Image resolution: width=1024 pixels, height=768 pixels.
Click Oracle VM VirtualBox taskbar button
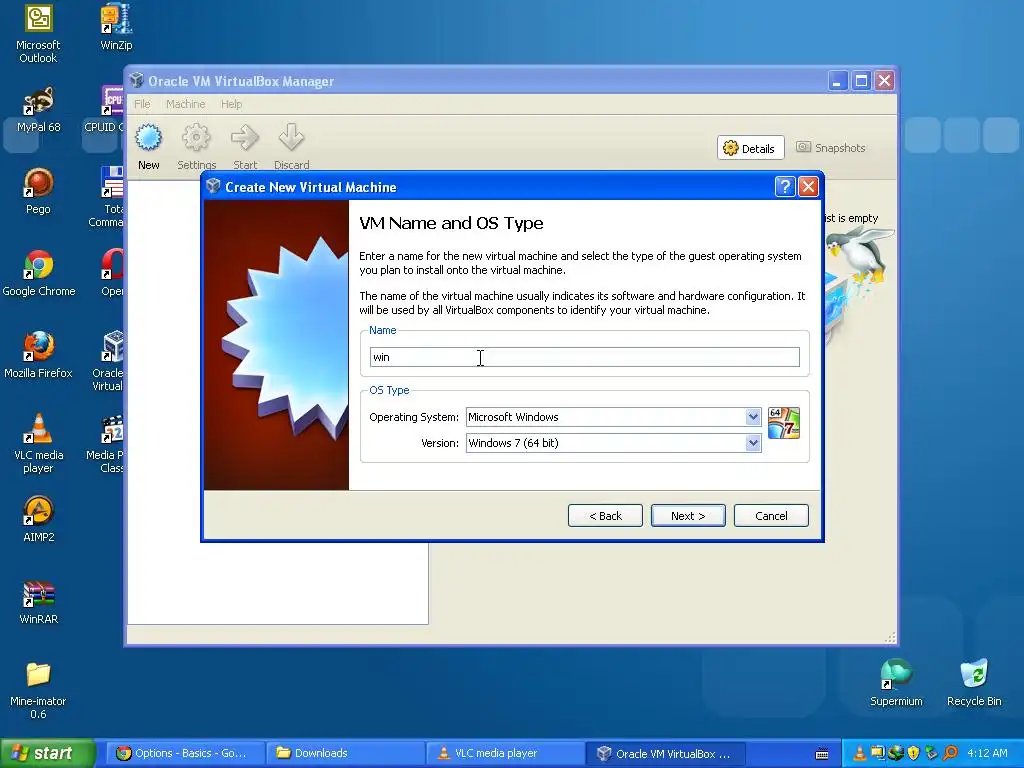[x=665, y=754]
